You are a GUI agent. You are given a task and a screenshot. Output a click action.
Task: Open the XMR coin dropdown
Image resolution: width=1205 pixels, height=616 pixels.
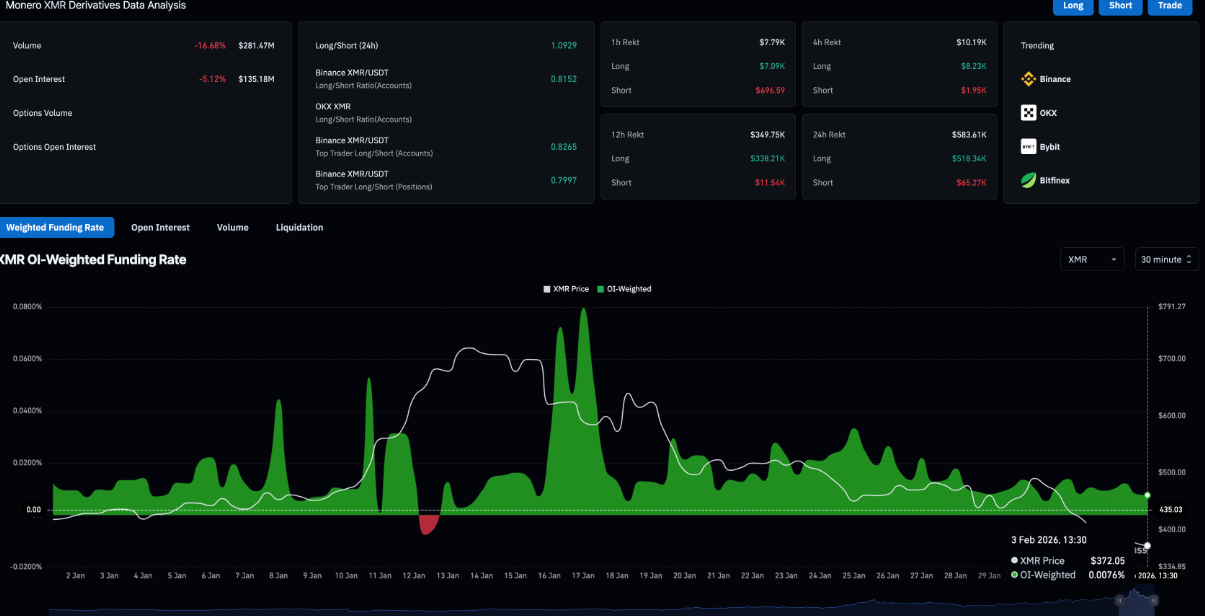tap(1092, 259)
